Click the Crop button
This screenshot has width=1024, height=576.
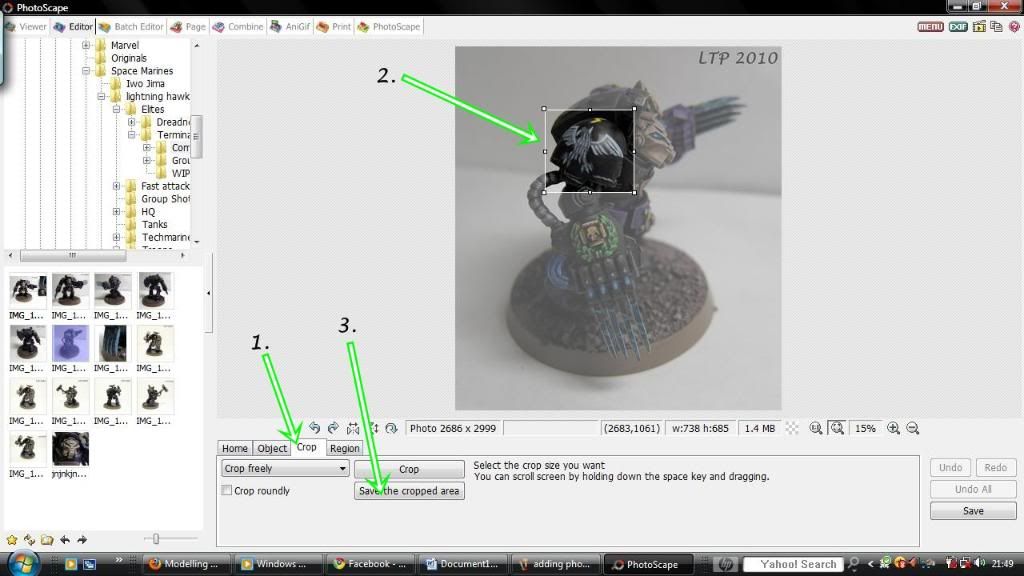point(409,469)
